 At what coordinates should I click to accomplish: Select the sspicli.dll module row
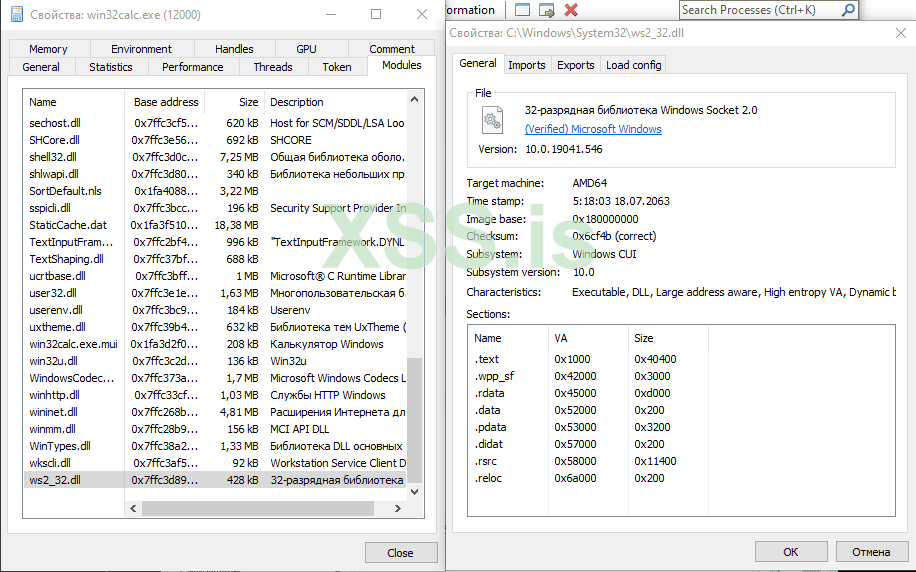point(217,207)
